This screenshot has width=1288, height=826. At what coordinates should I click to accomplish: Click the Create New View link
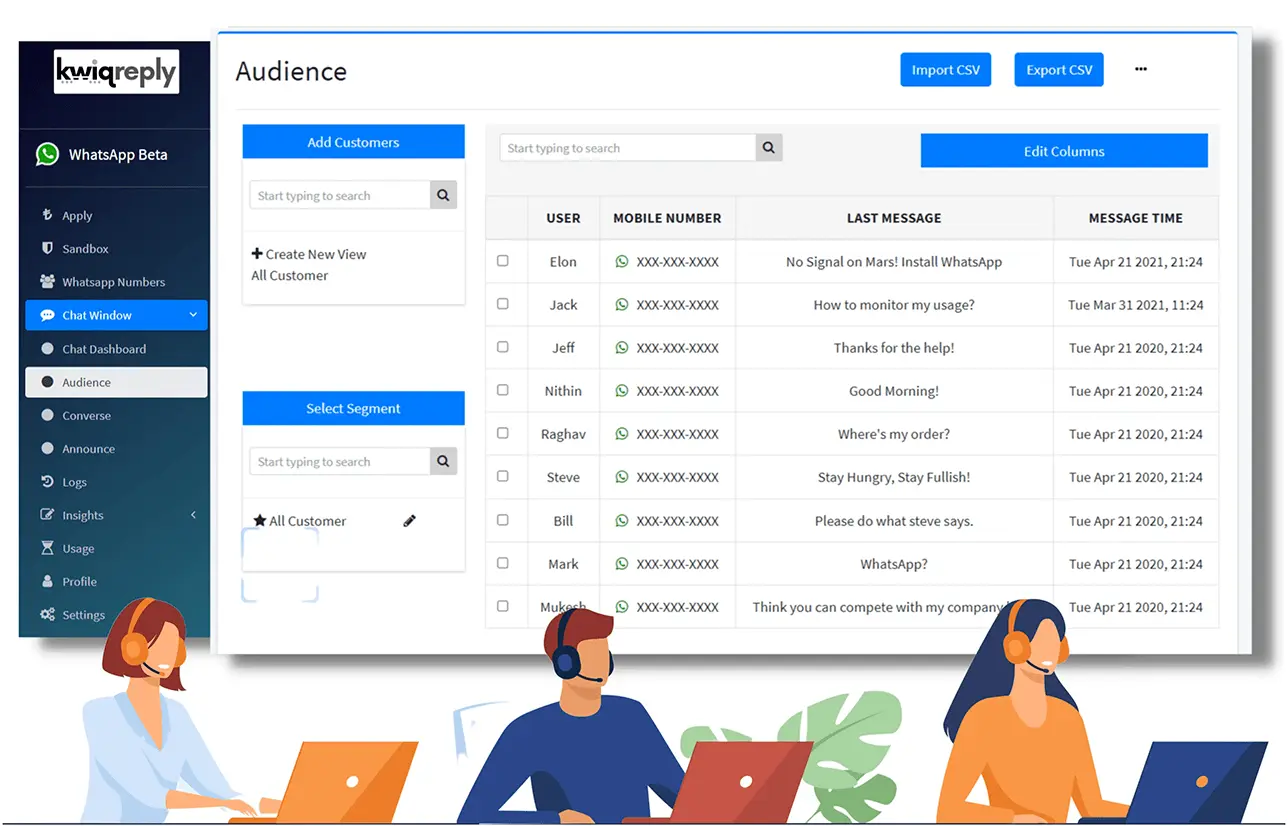tap(308, 253)
